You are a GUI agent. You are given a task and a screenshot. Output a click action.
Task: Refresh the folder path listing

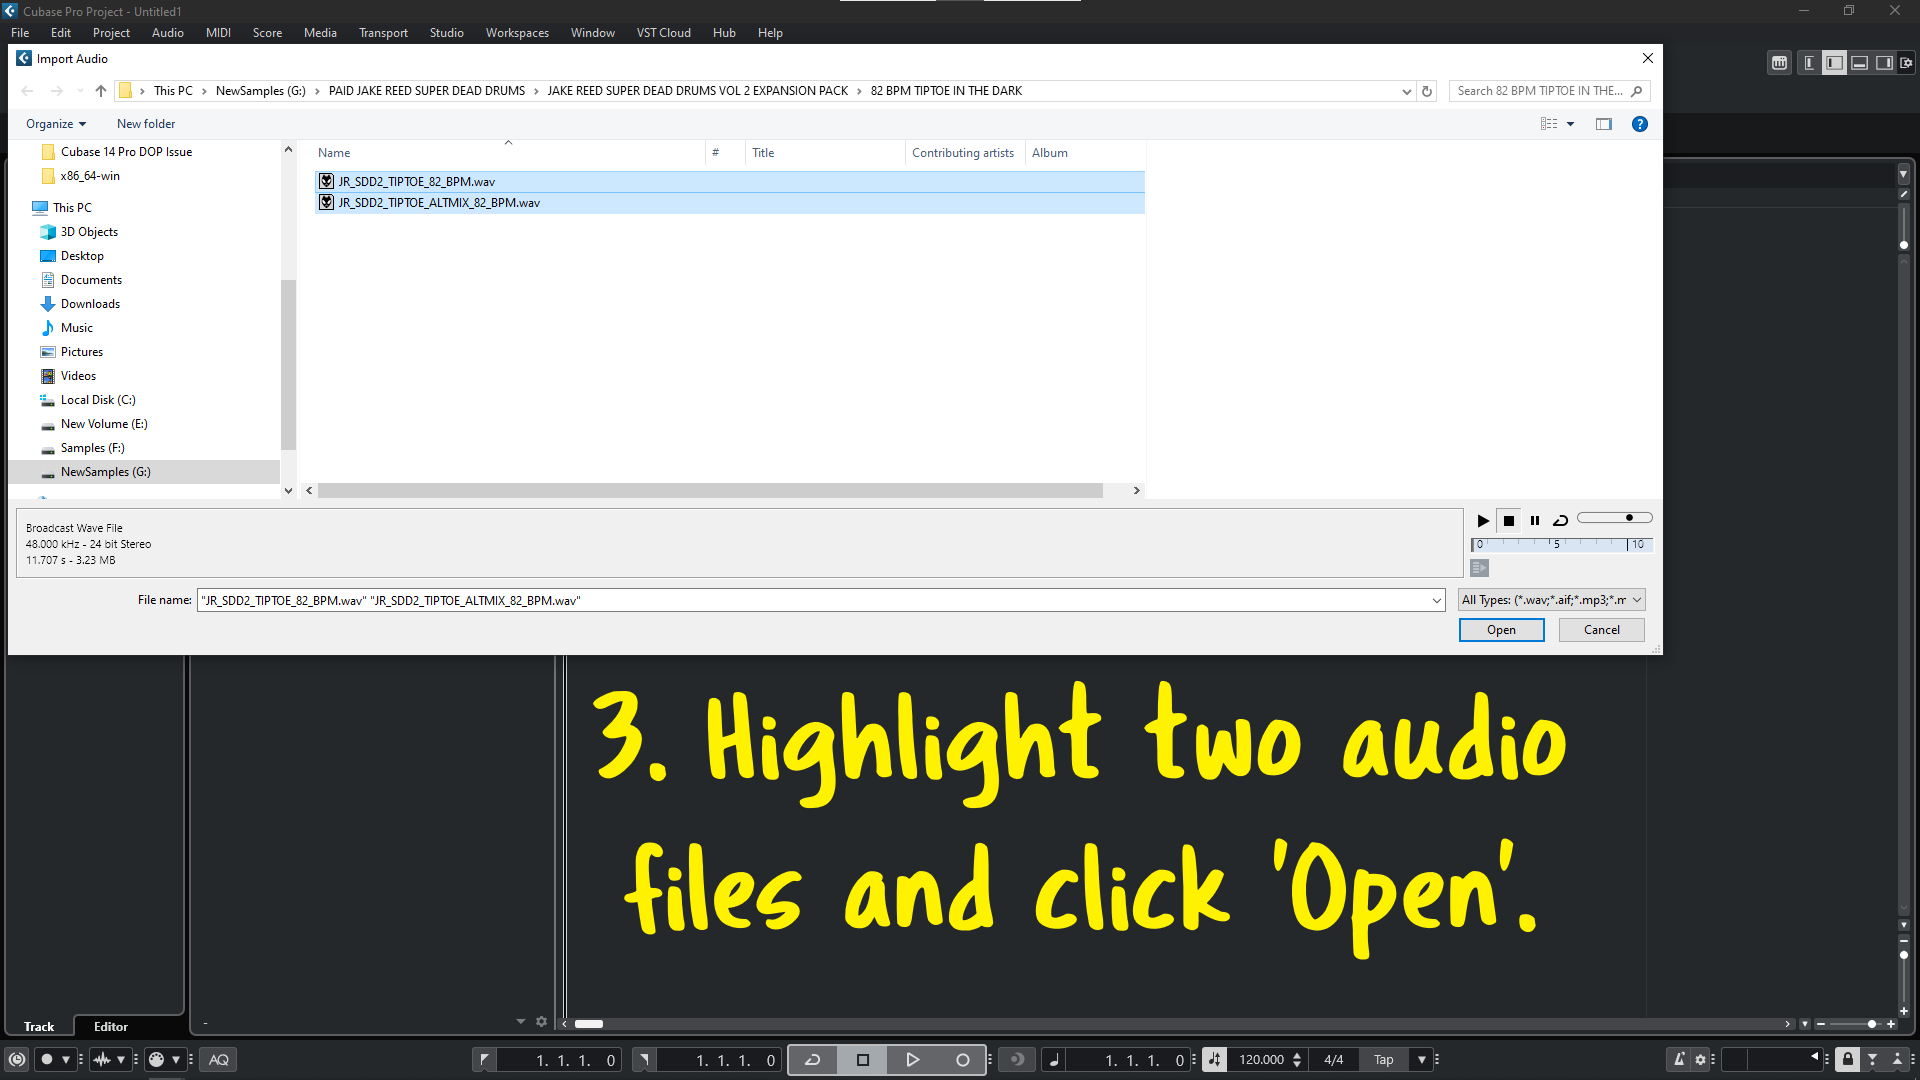tap(1427, 91)
